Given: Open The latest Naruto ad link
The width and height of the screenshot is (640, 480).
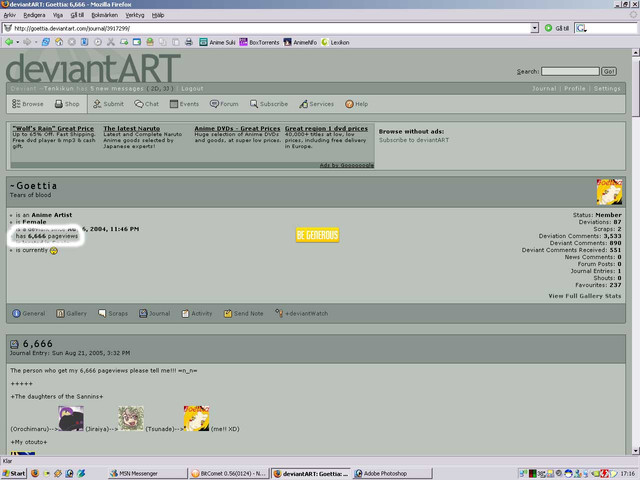Looking at the screenshot, I should (x=131, y=128).
